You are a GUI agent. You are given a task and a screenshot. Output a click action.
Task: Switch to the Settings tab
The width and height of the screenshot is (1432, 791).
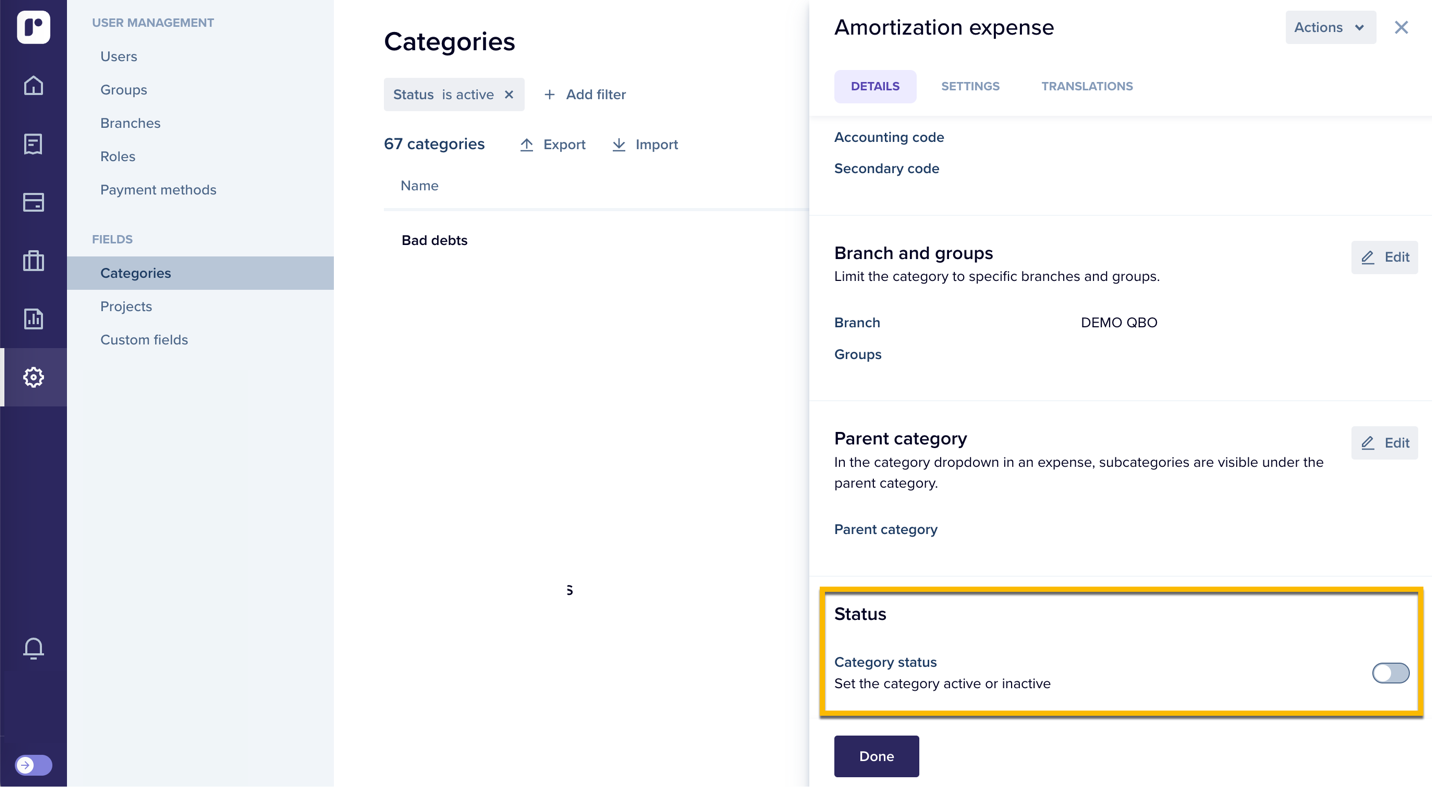pyautogui.click(x=970, y=86)
